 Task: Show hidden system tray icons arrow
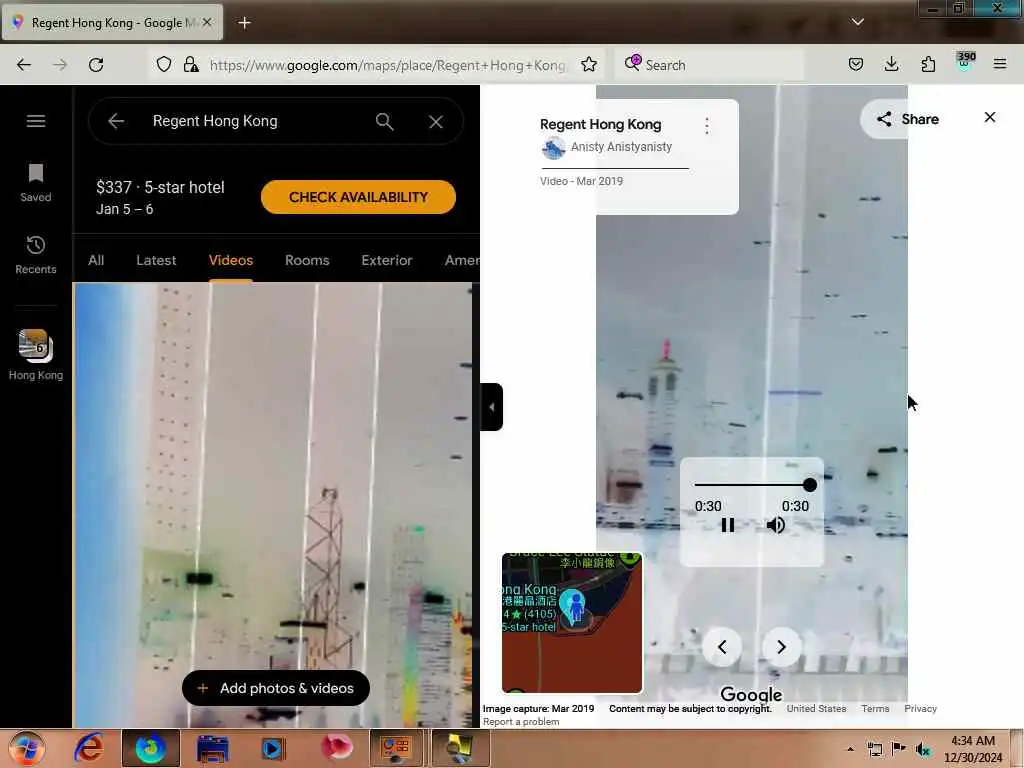pyautogui.click(x=850, y=749)
